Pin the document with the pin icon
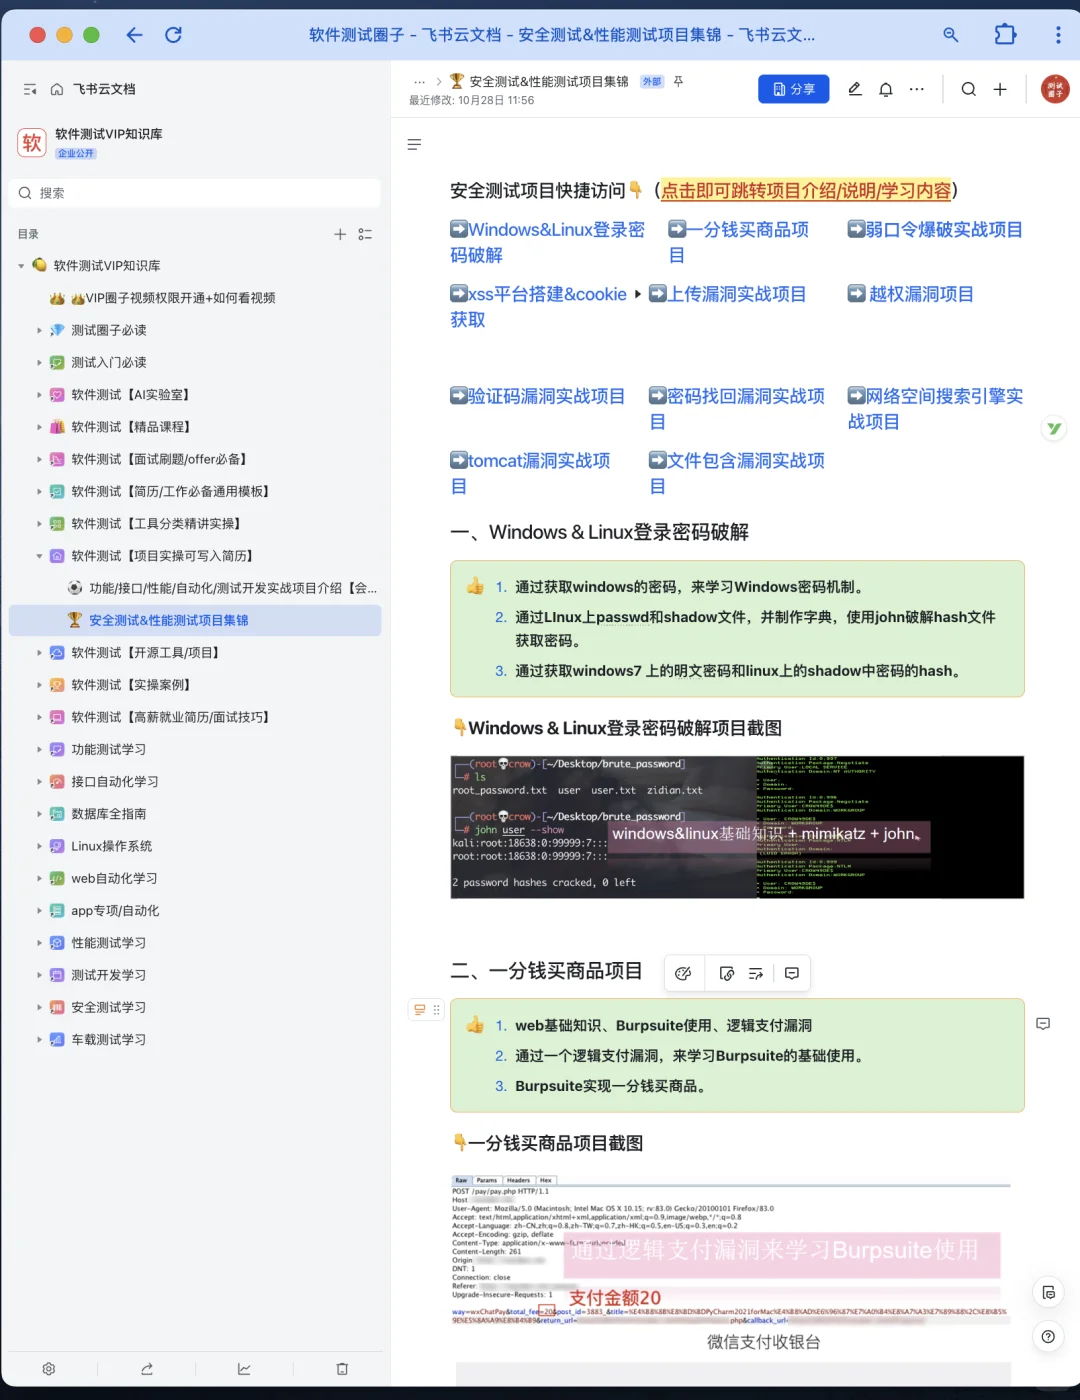This screenshot has height=1400, width=1080. 678,82
